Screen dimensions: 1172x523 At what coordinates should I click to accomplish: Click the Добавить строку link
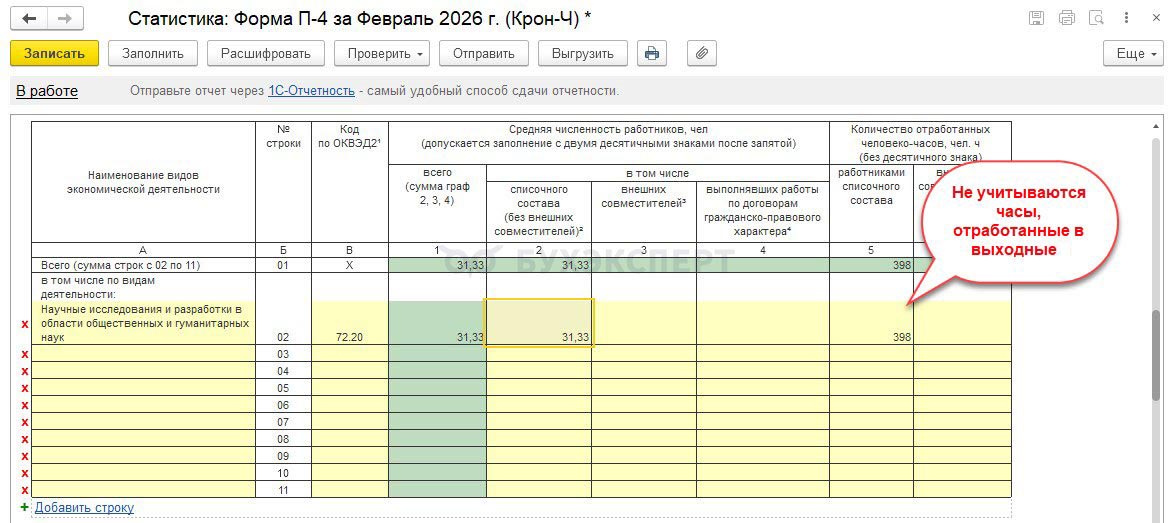[x=84, y=508]
